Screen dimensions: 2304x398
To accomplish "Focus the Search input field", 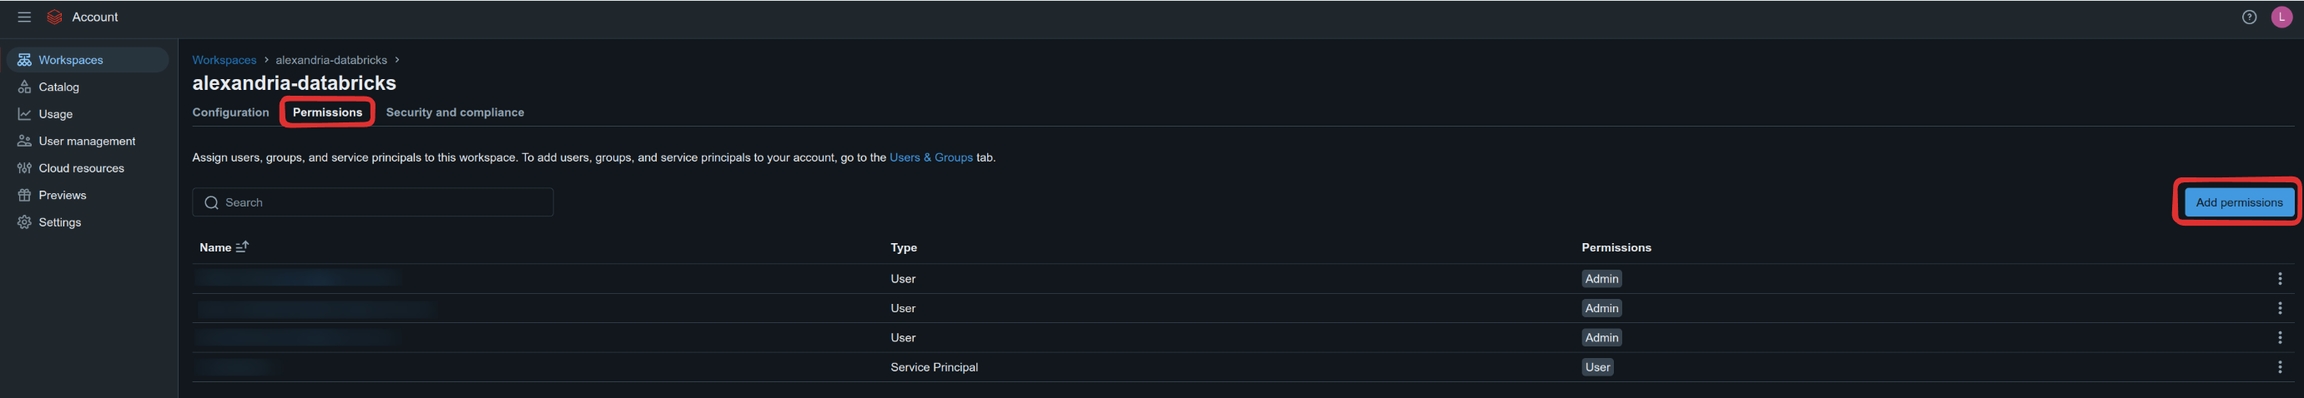I will pyautogui.click(x=373, y=202).
